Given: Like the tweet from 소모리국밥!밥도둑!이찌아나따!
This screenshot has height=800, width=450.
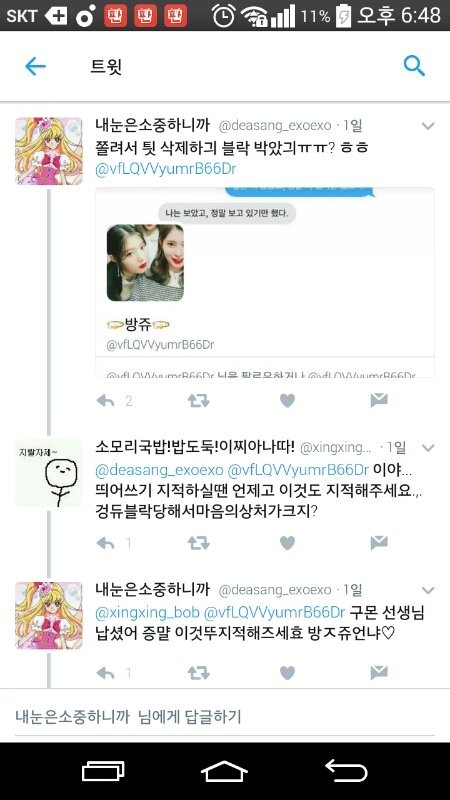Looking at the screenshot, I should (x=287, y=543).
